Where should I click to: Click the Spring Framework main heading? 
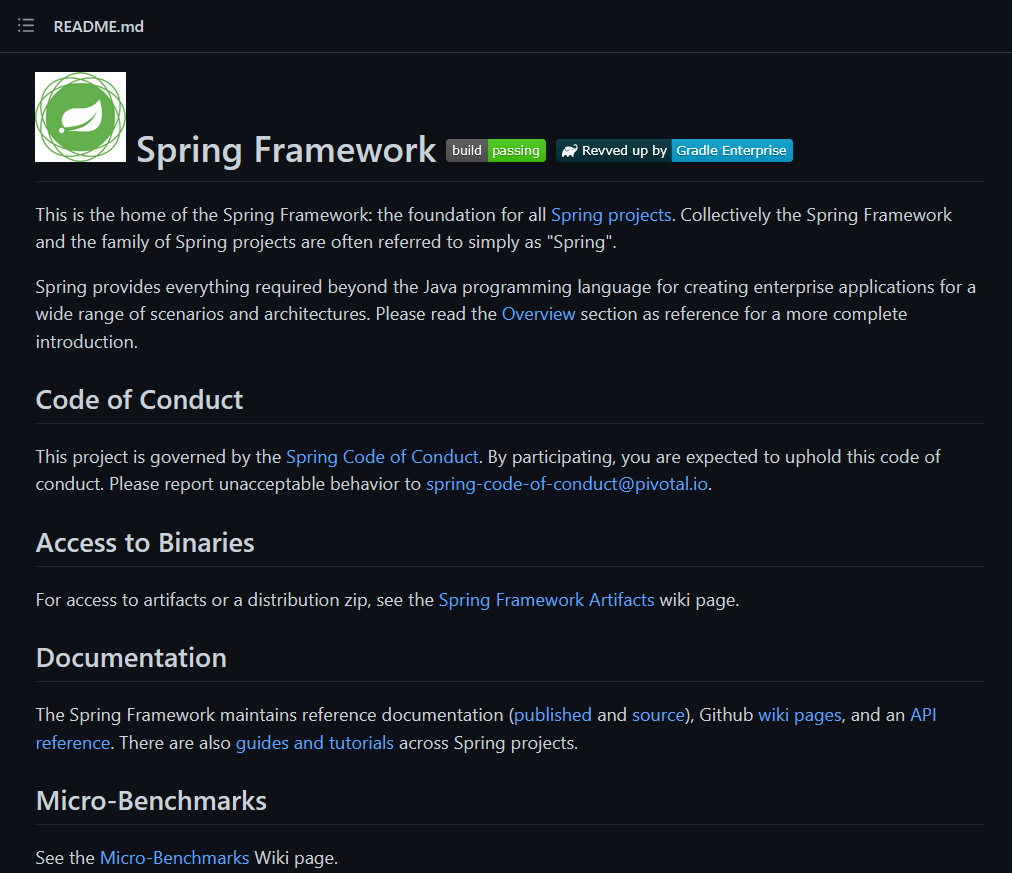[x=286, y=150]
